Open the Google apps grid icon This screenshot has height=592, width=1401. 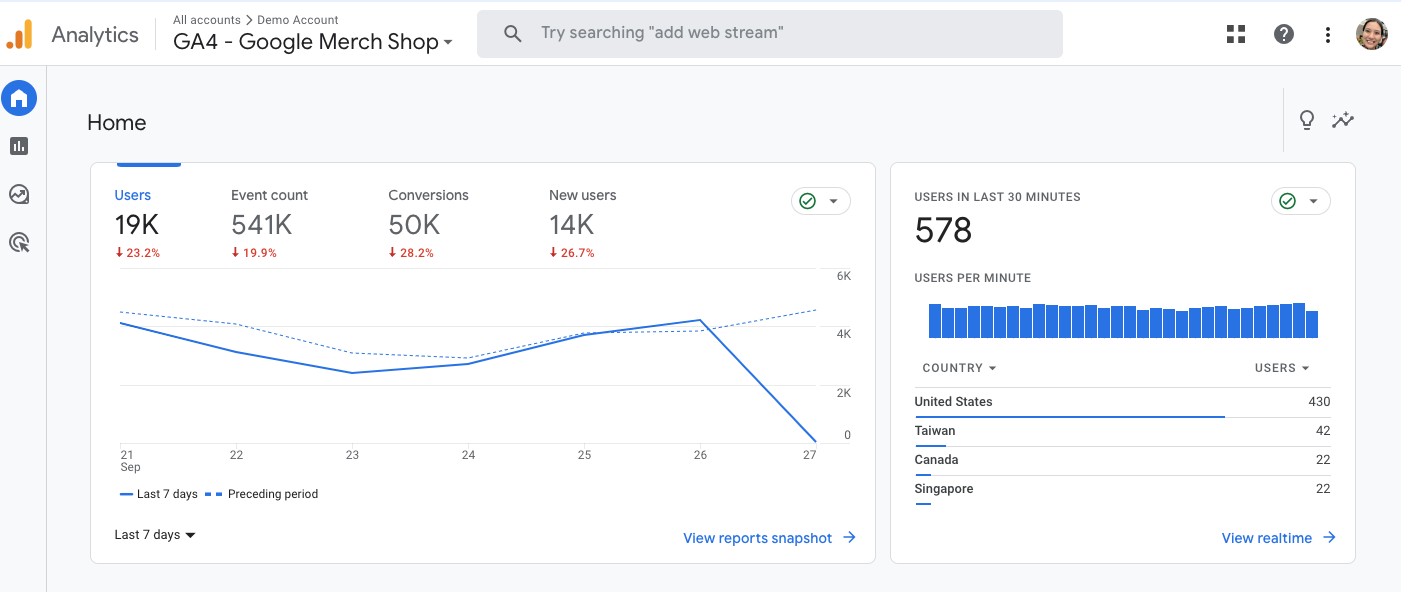coord(1236,35)
